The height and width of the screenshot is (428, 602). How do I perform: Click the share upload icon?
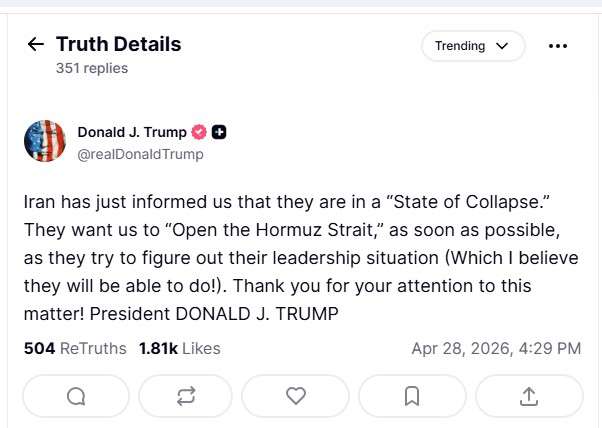coord(529,396)
